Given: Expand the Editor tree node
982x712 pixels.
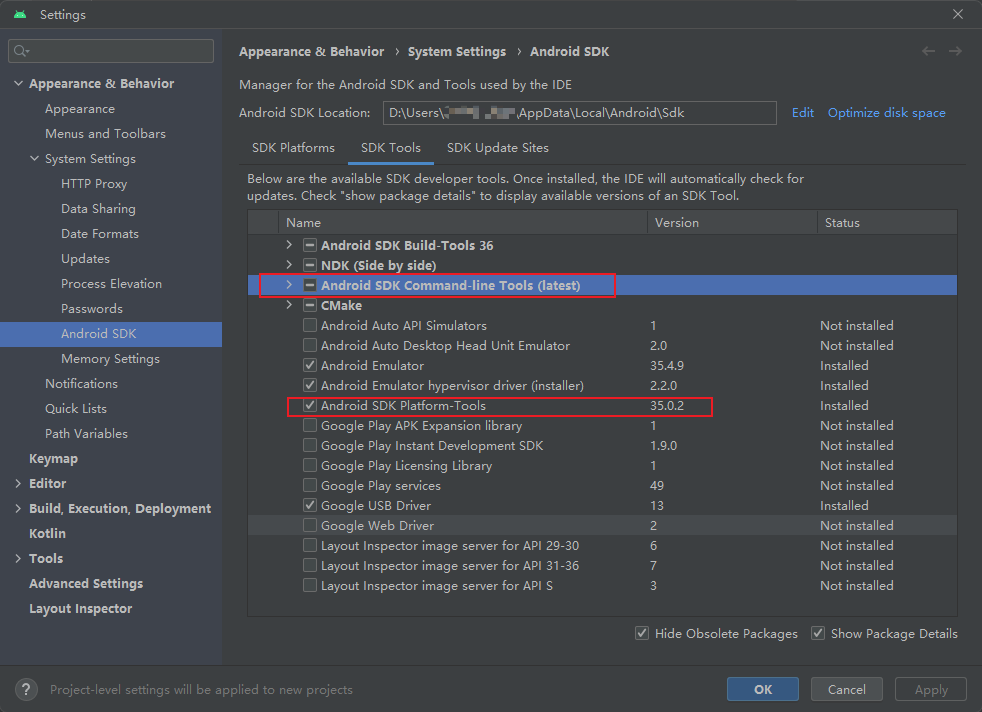Looking at the screenshot, I should point(18,483).
